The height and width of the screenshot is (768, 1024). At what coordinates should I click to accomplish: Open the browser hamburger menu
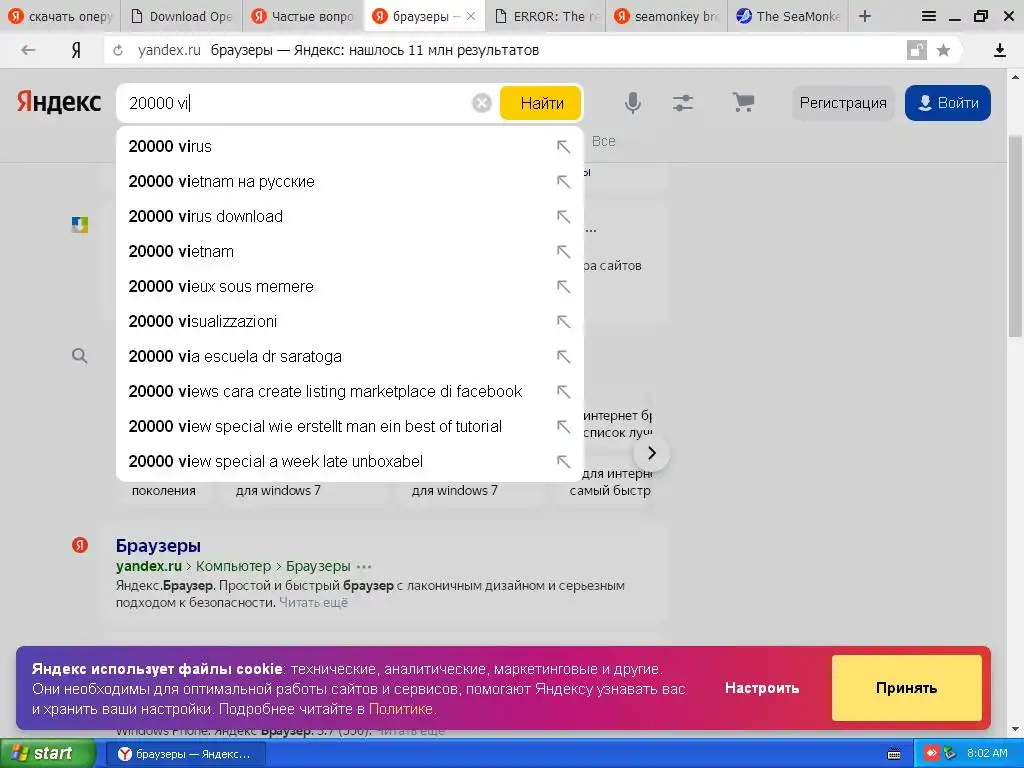coord(929,16)
